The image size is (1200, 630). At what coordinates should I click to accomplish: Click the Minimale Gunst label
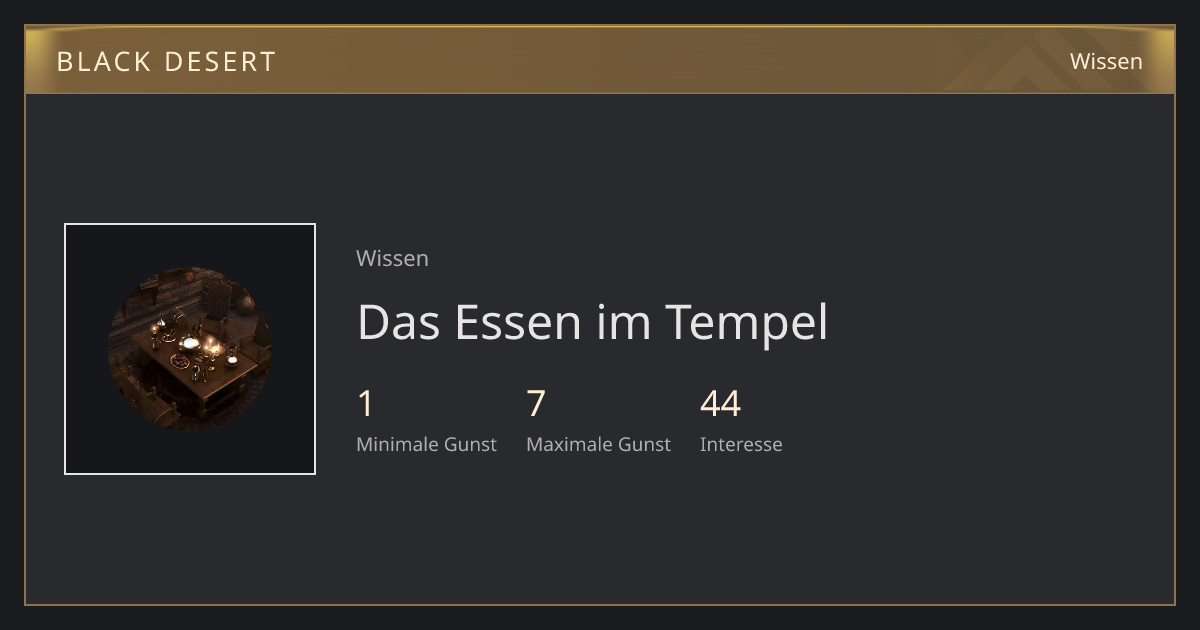tap(426, 444)
